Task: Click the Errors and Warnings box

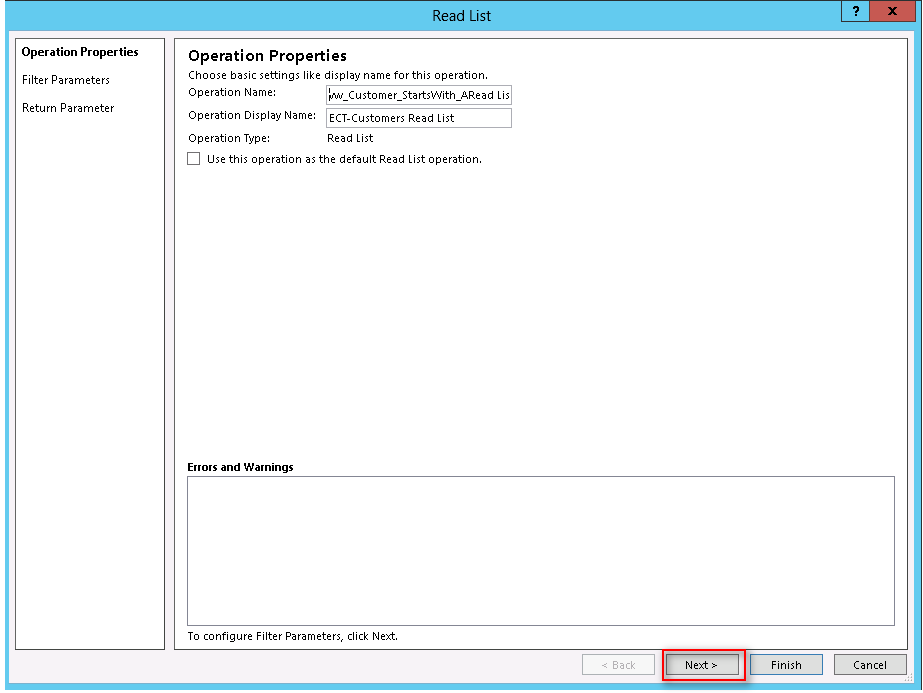Action: tap(540, 550)
